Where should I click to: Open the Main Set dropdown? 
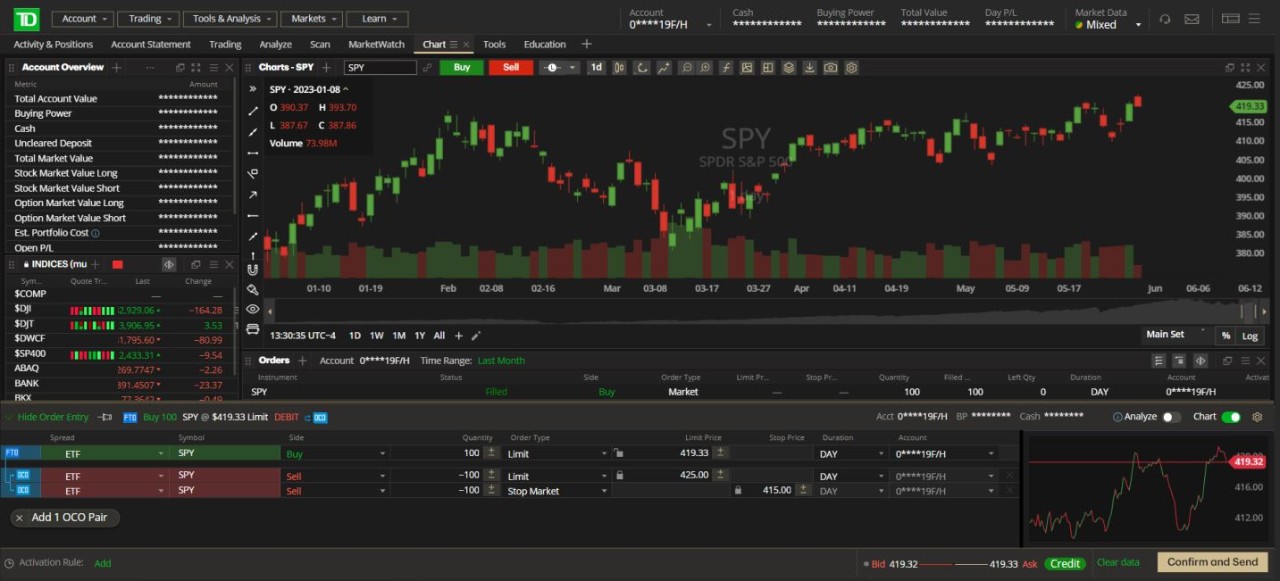pyautogui.click(x=1177, y=335)
